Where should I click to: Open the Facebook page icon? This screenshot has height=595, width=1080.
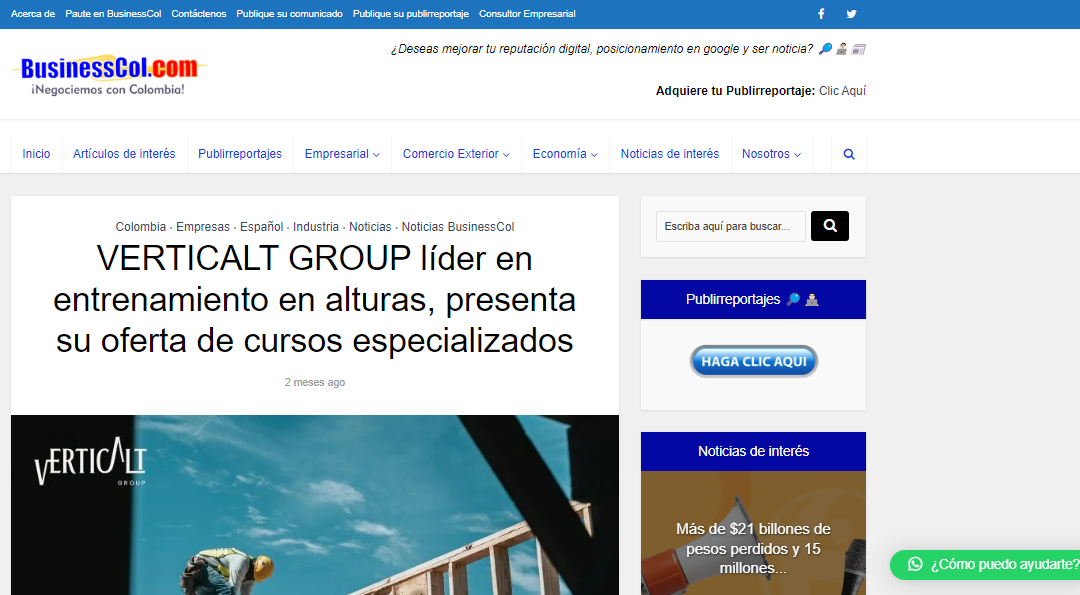[x=821, y=14]
